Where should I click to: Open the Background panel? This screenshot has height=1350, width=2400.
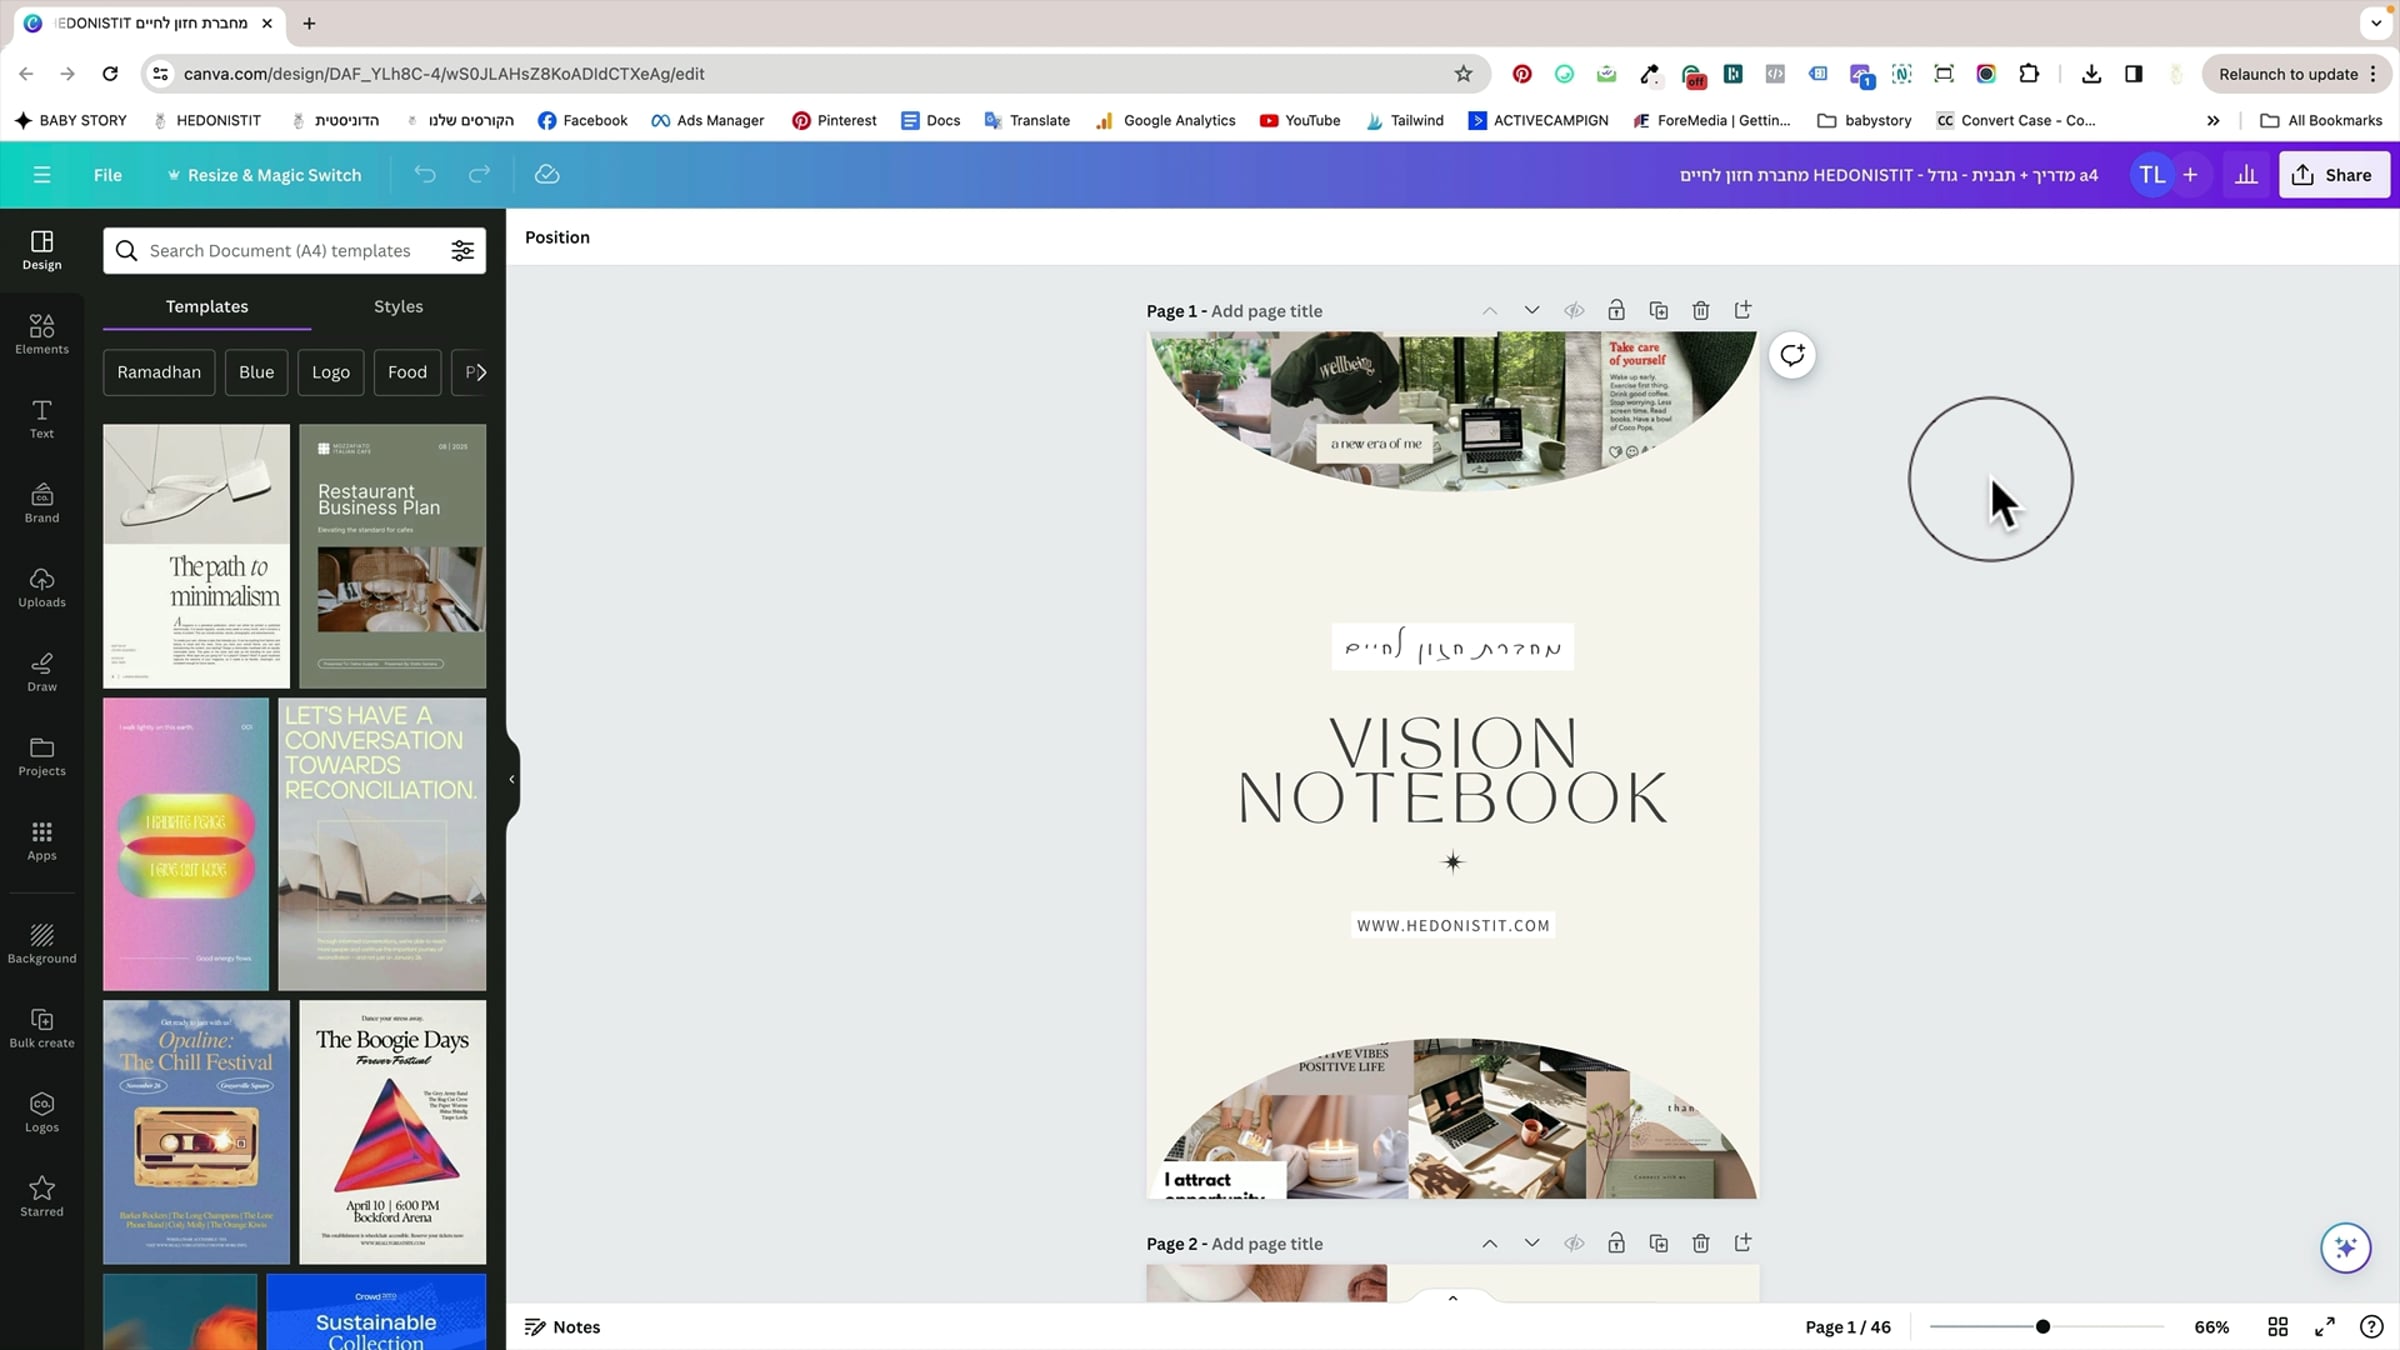coord(42,943)
